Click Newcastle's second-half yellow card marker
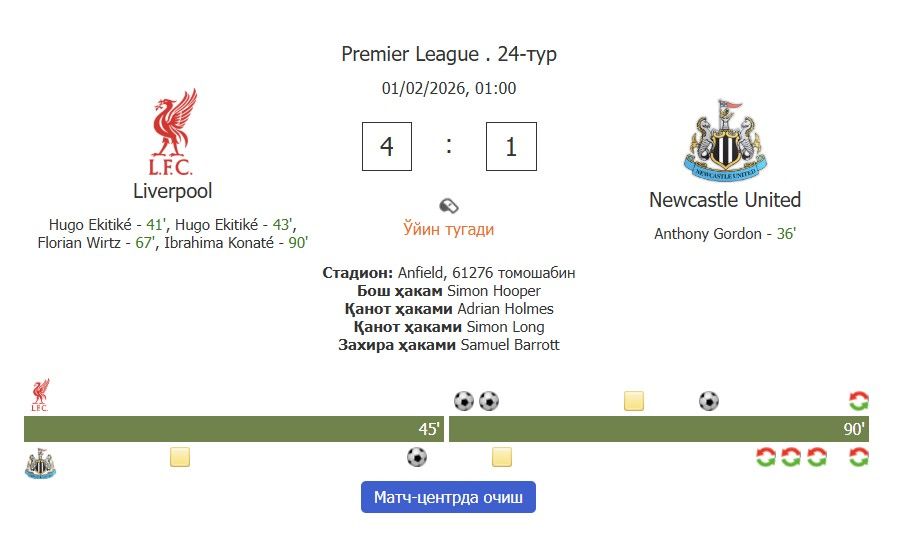Viewport: 897px width, 551px height. (x=502, y=457)
